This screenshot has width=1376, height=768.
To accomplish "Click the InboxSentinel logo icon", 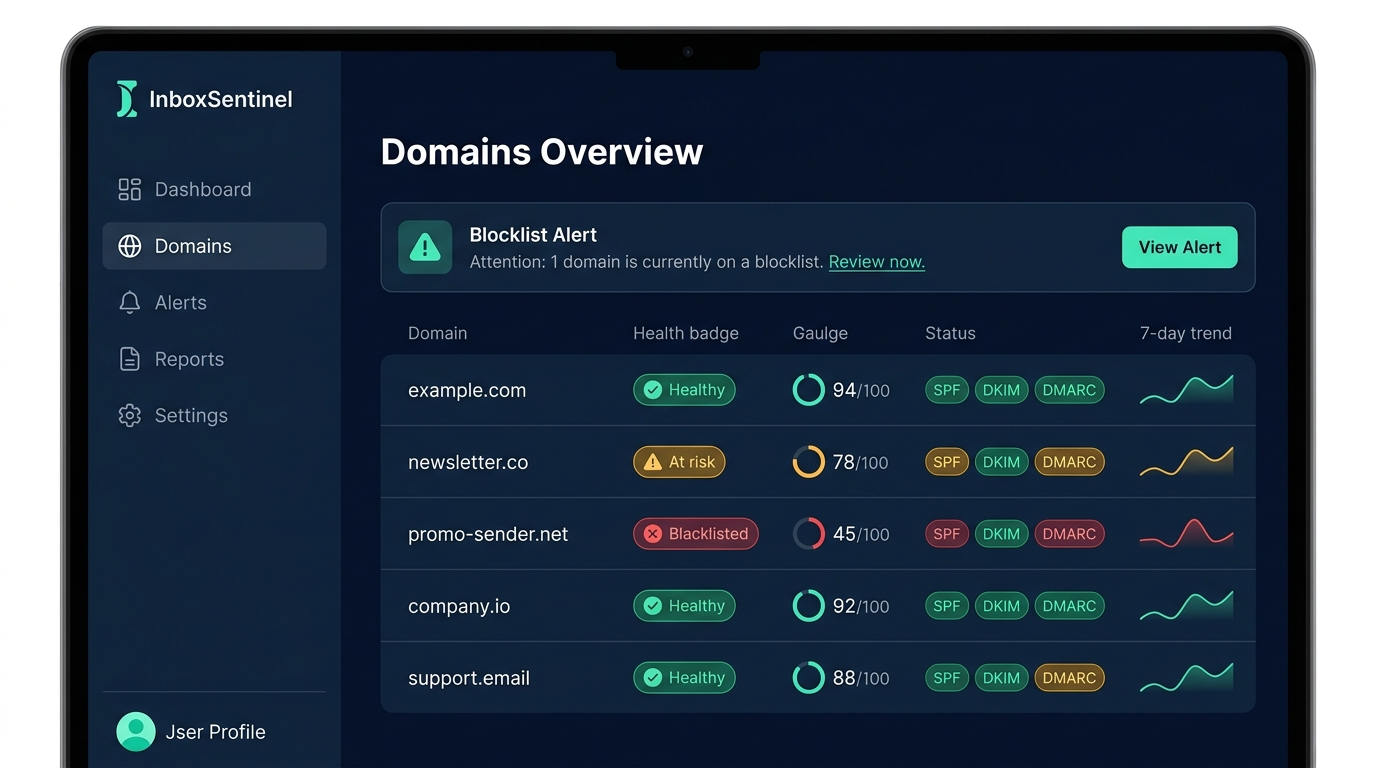I will [127, 99].
